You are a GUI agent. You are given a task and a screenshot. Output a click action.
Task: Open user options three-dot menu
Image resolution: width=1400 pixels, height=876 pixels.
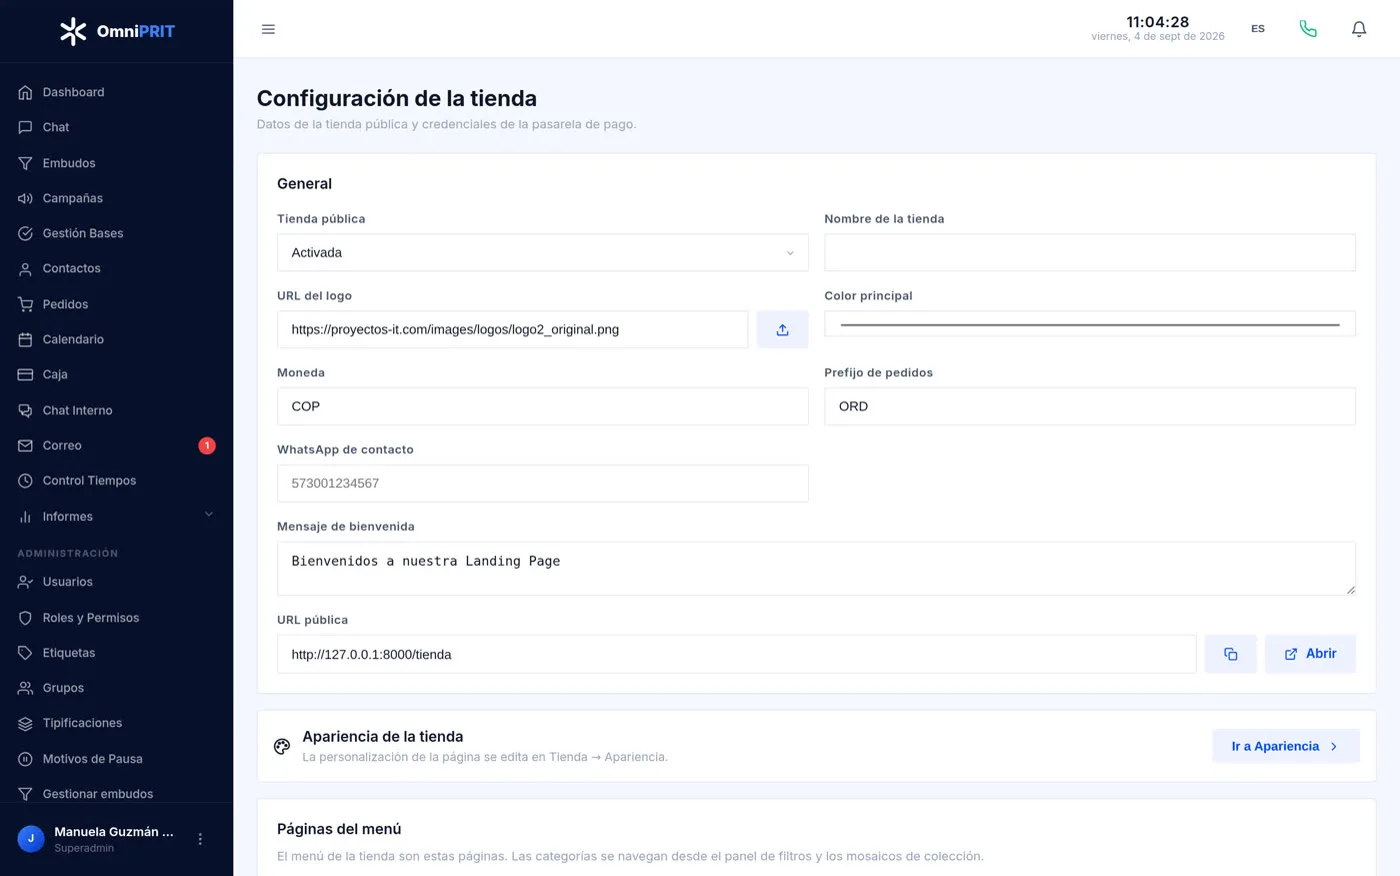click(x=200, y=839)
